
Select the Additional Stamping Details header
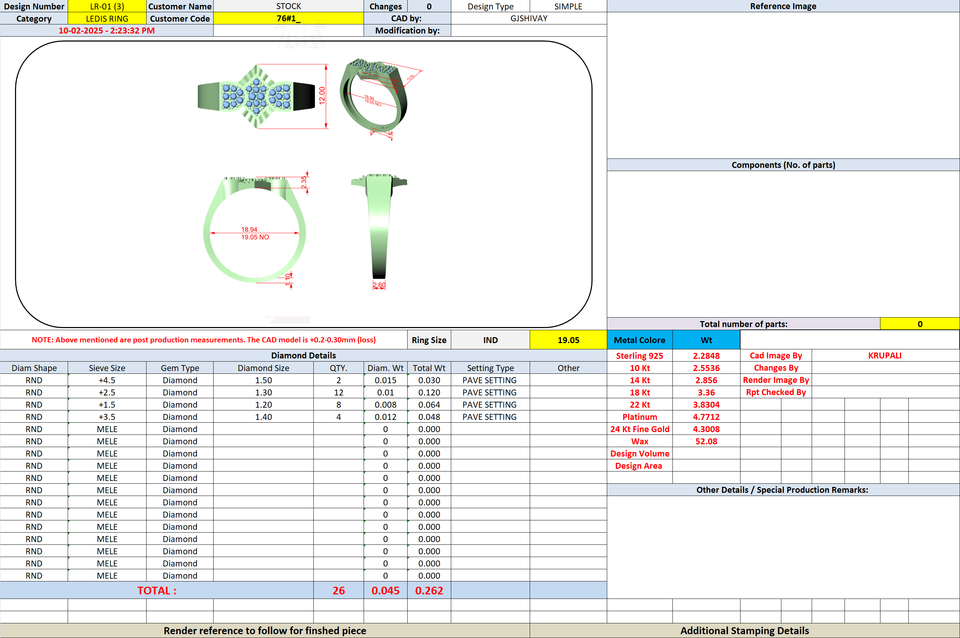coord(744,631)
